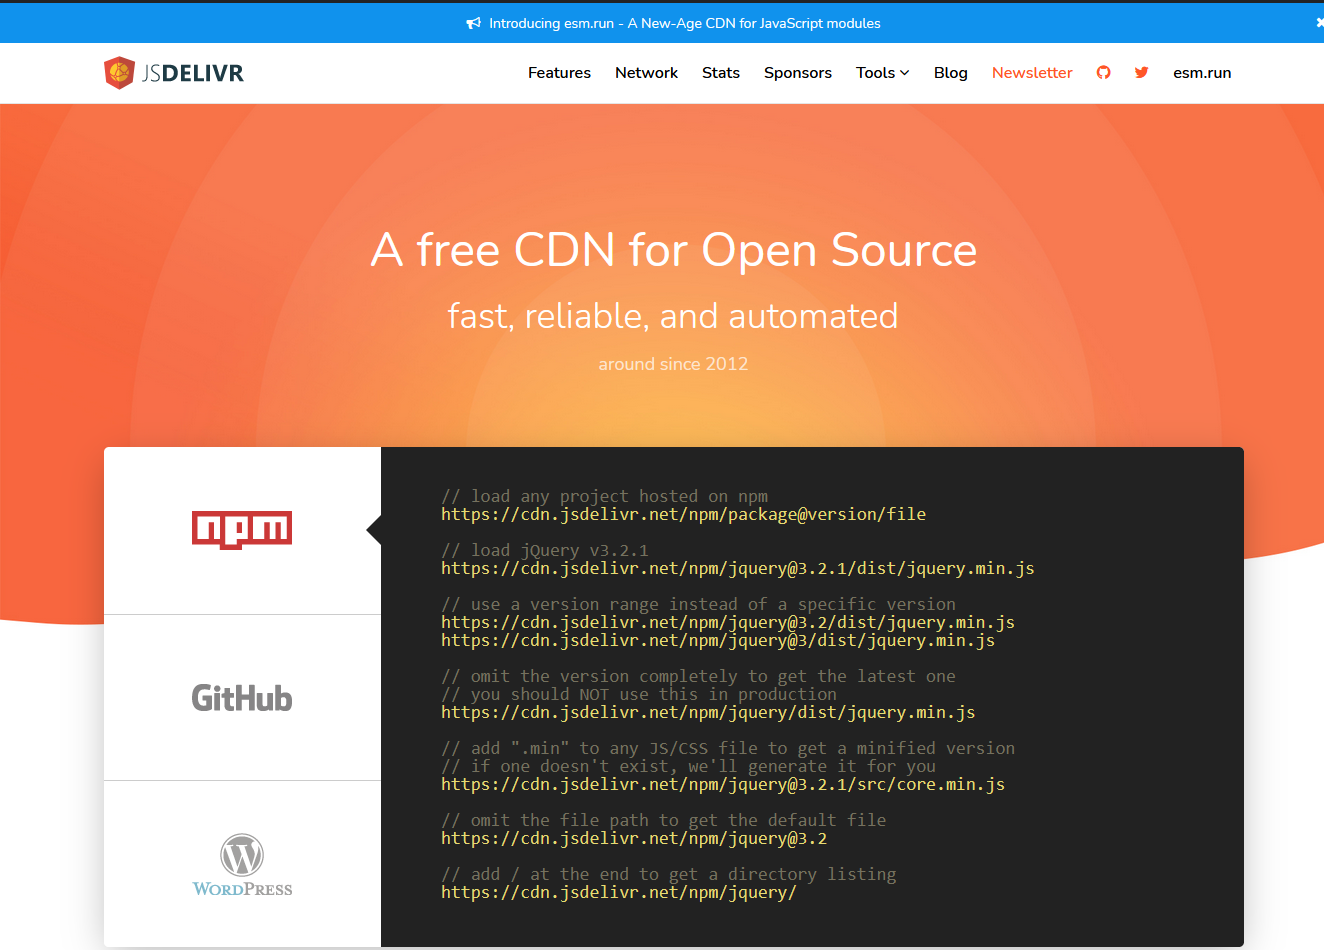Open the Stats page
This screenshot has width=1324, height=950.
click(x=721, y=73)
